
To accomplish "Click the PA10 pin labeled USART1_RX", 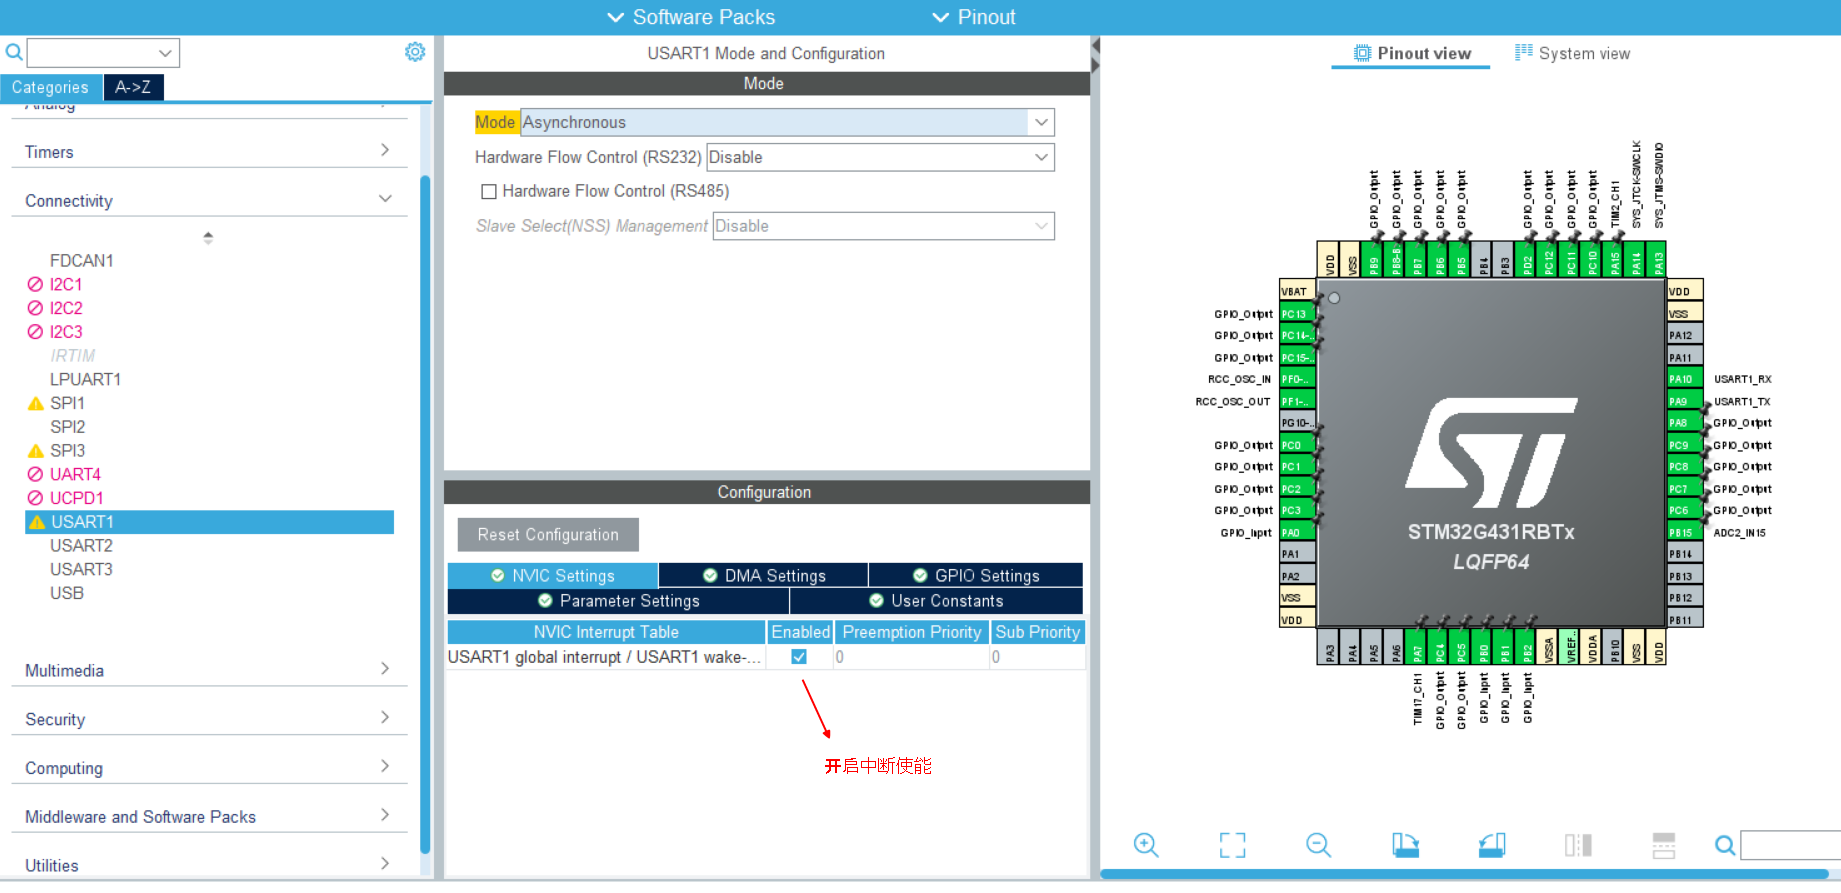I will 1684,379.
